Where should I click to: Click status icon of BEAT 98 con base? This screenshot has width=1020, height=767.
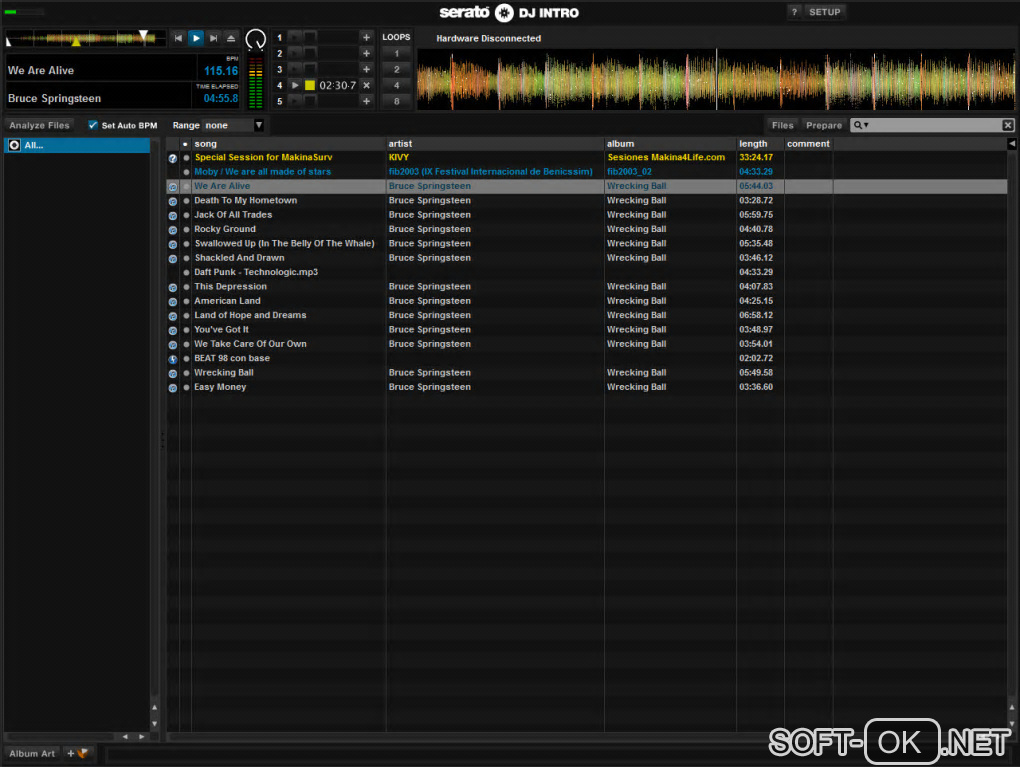pyautogui.click(x=172, y=359)
